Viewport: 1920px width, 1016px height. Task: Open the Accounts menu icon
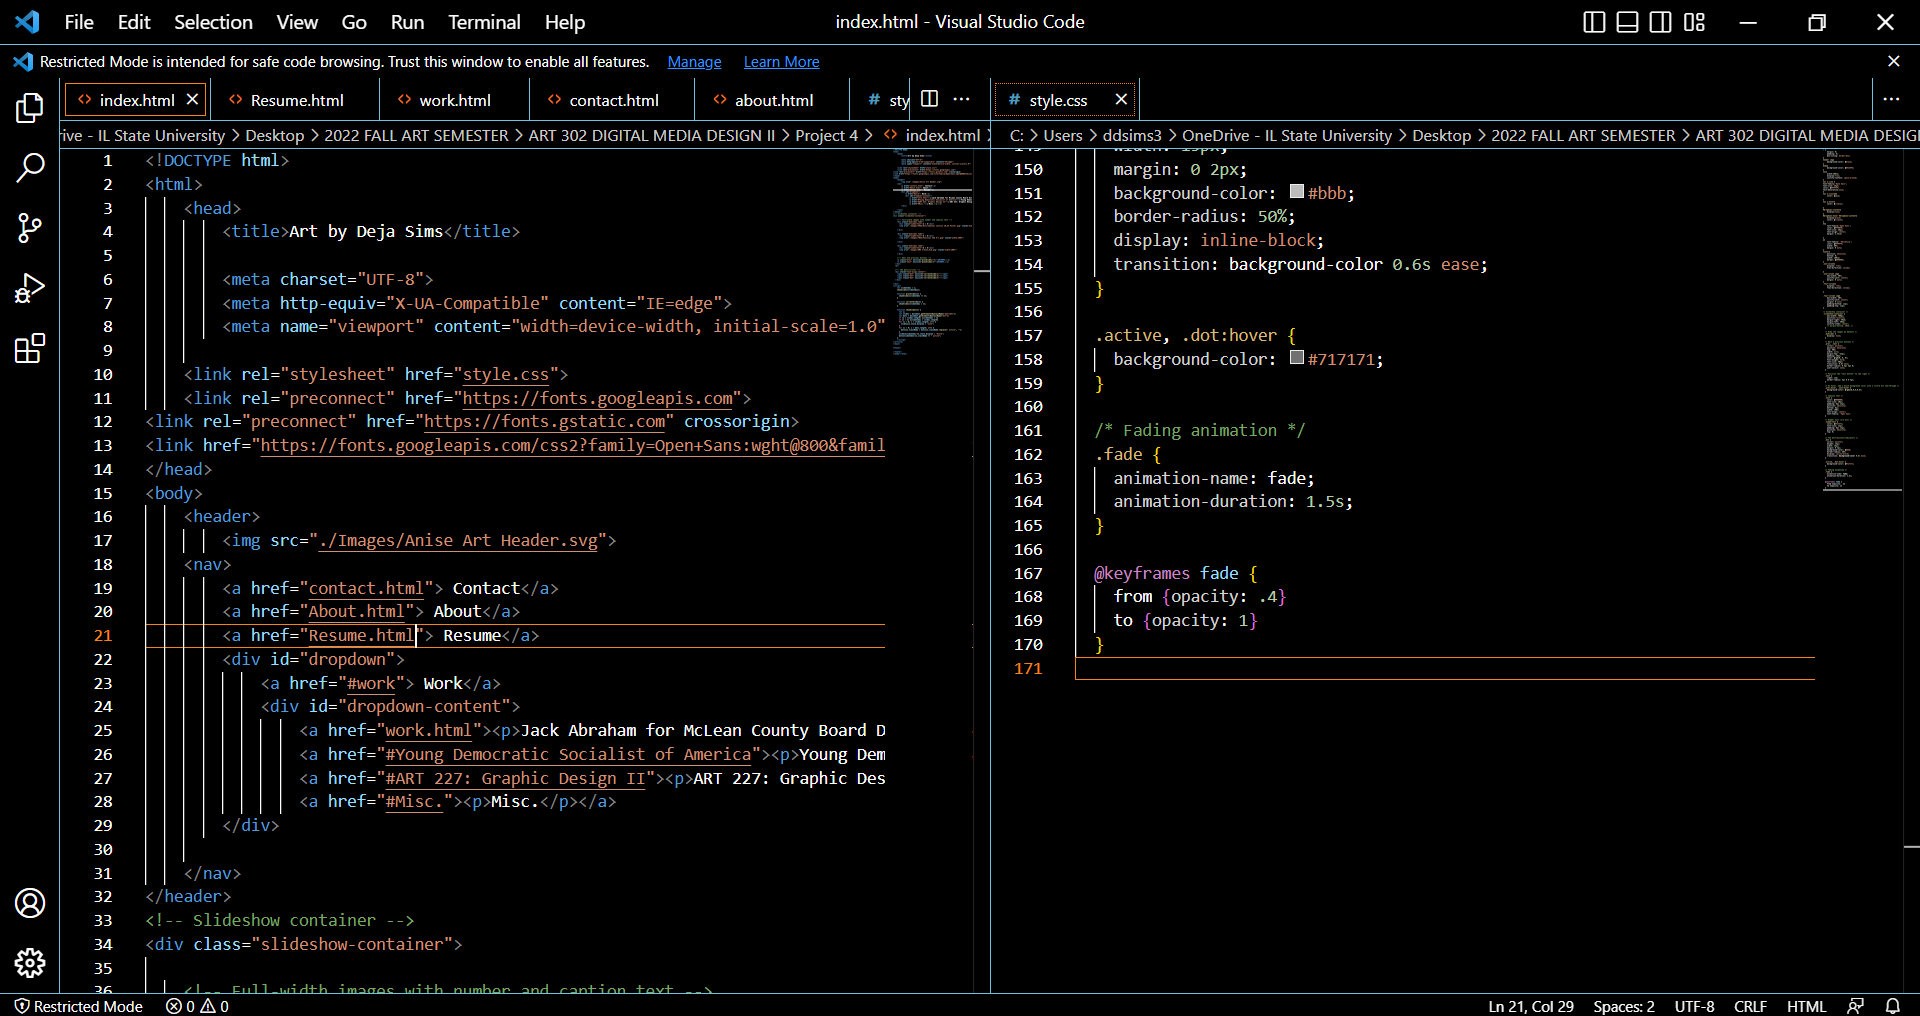30,903
